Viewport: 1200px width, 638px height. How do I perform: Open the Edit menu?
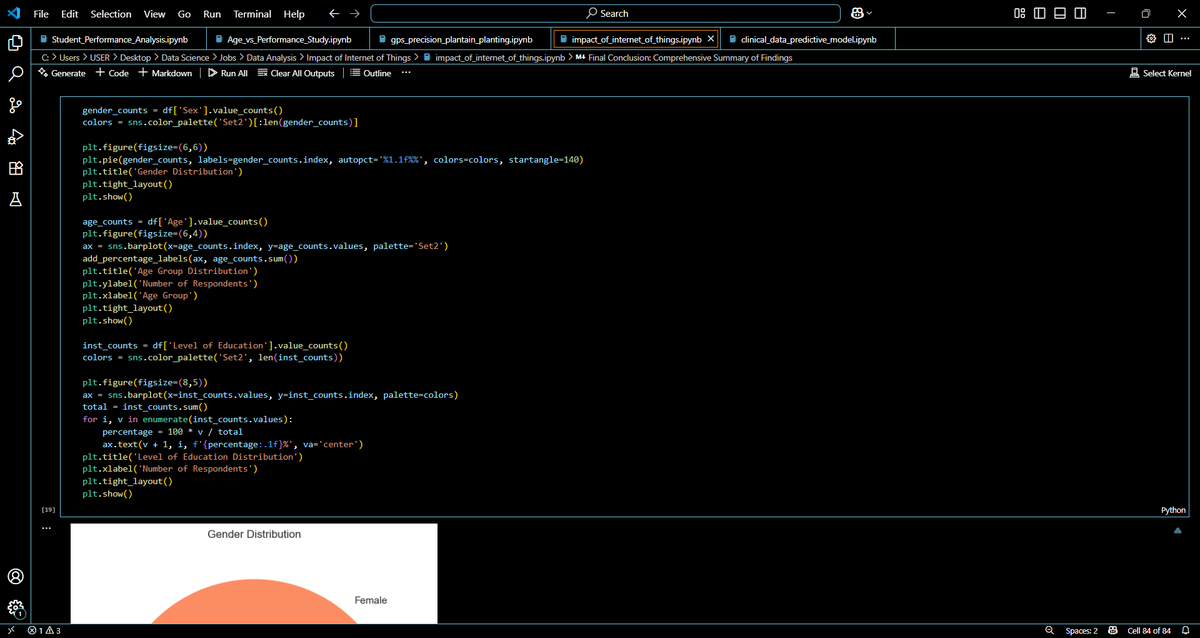pos(70,14)
